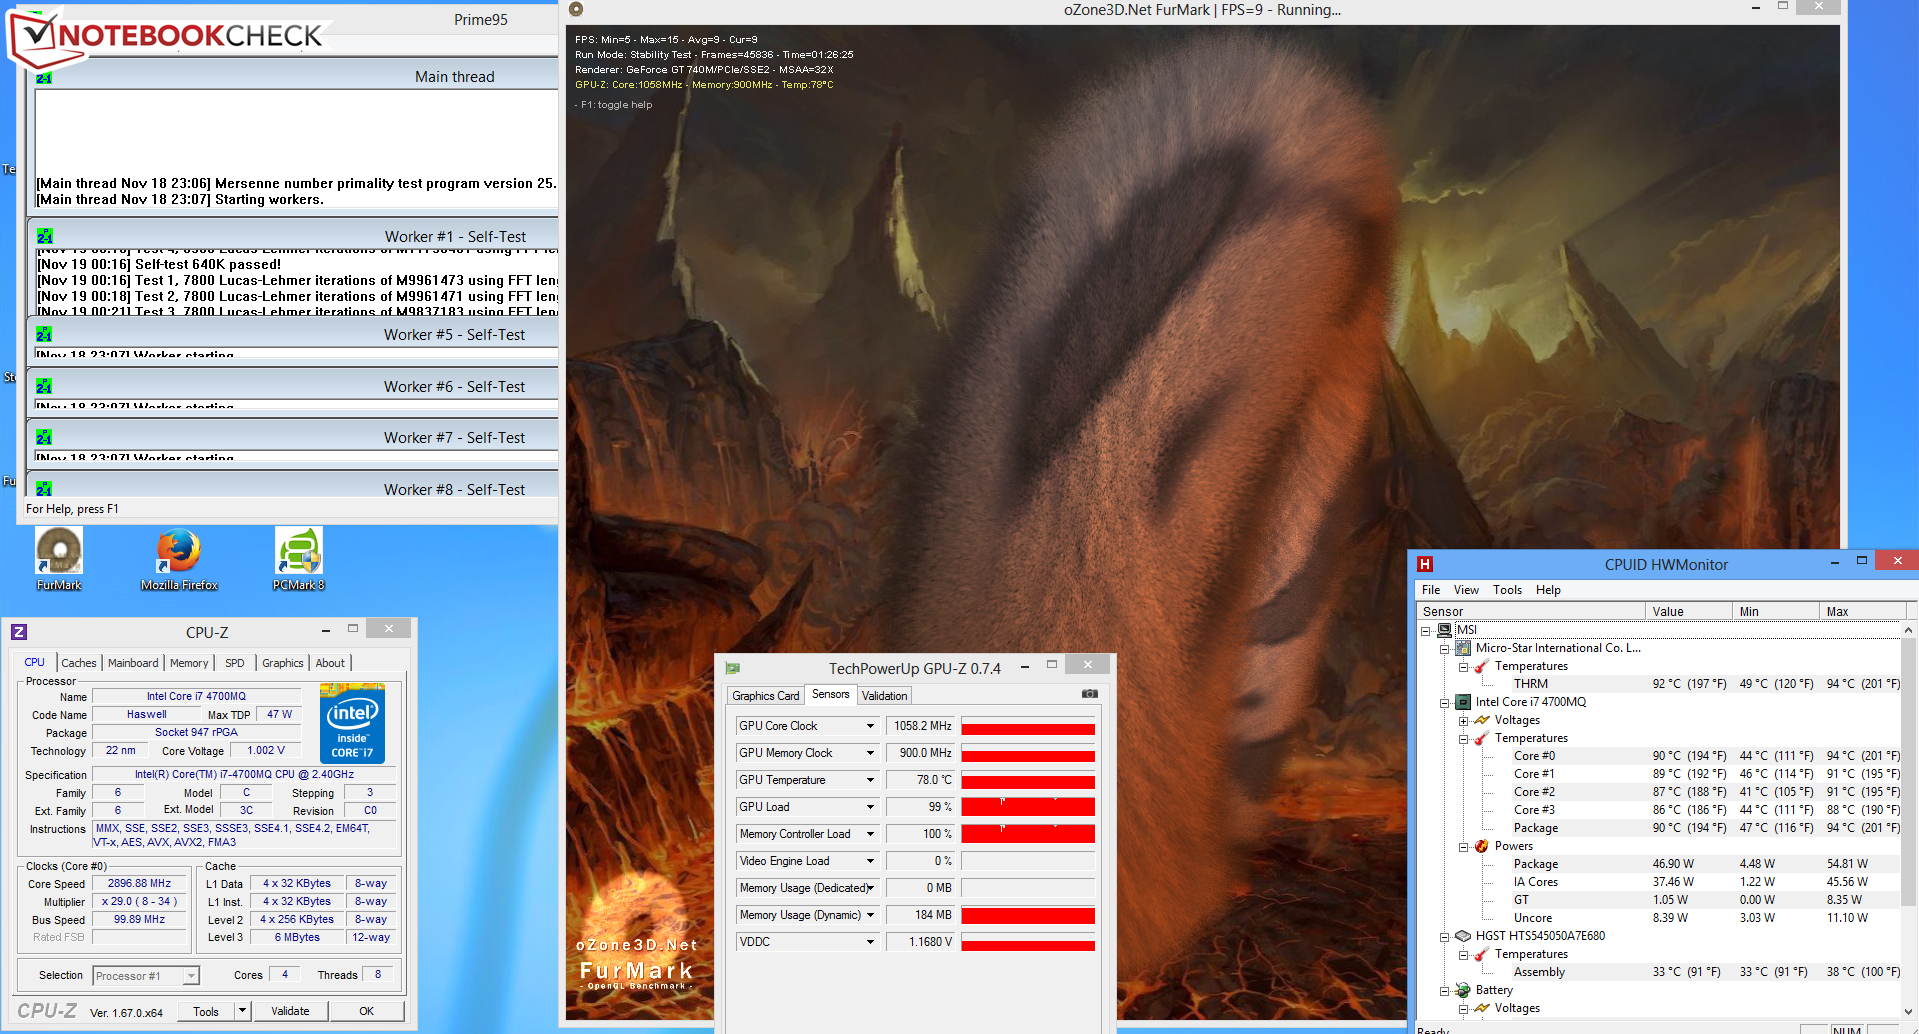Viewport: 1919px width, 1034px height.
Task: Switch to the Graphics Card tab in GPU-Z
Action: pos(766,696)
